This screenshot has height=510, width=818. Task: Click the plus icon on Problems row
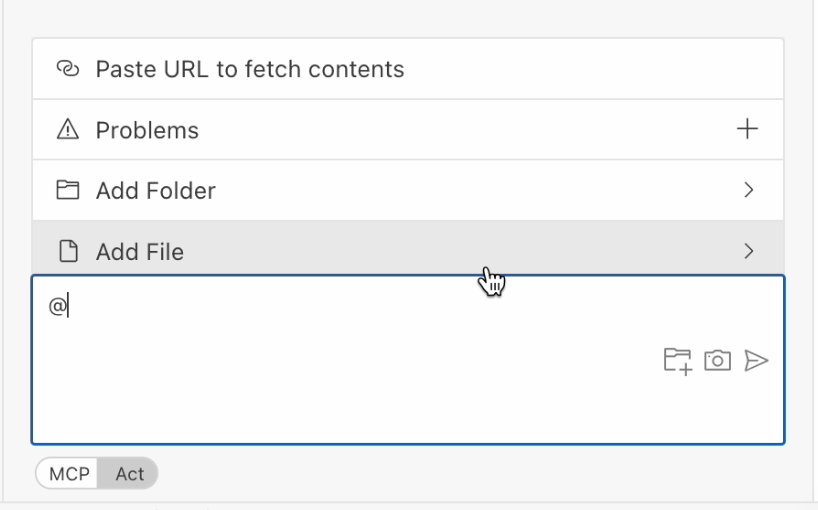tap(747, 129)
